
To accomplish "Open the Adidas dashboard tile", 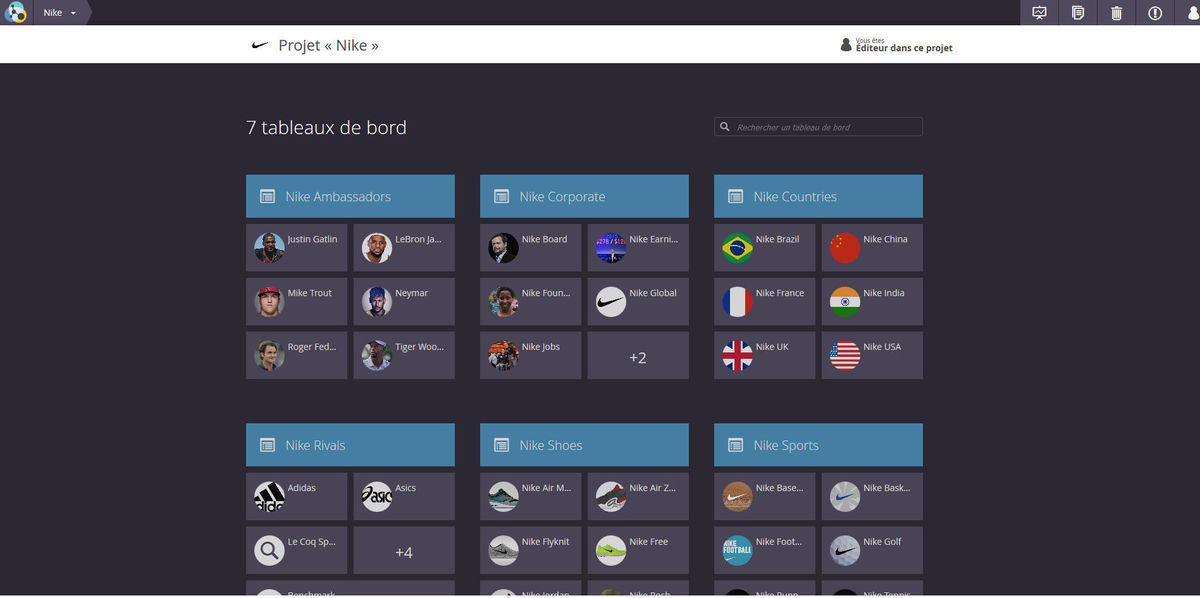I will coord(297,497).
